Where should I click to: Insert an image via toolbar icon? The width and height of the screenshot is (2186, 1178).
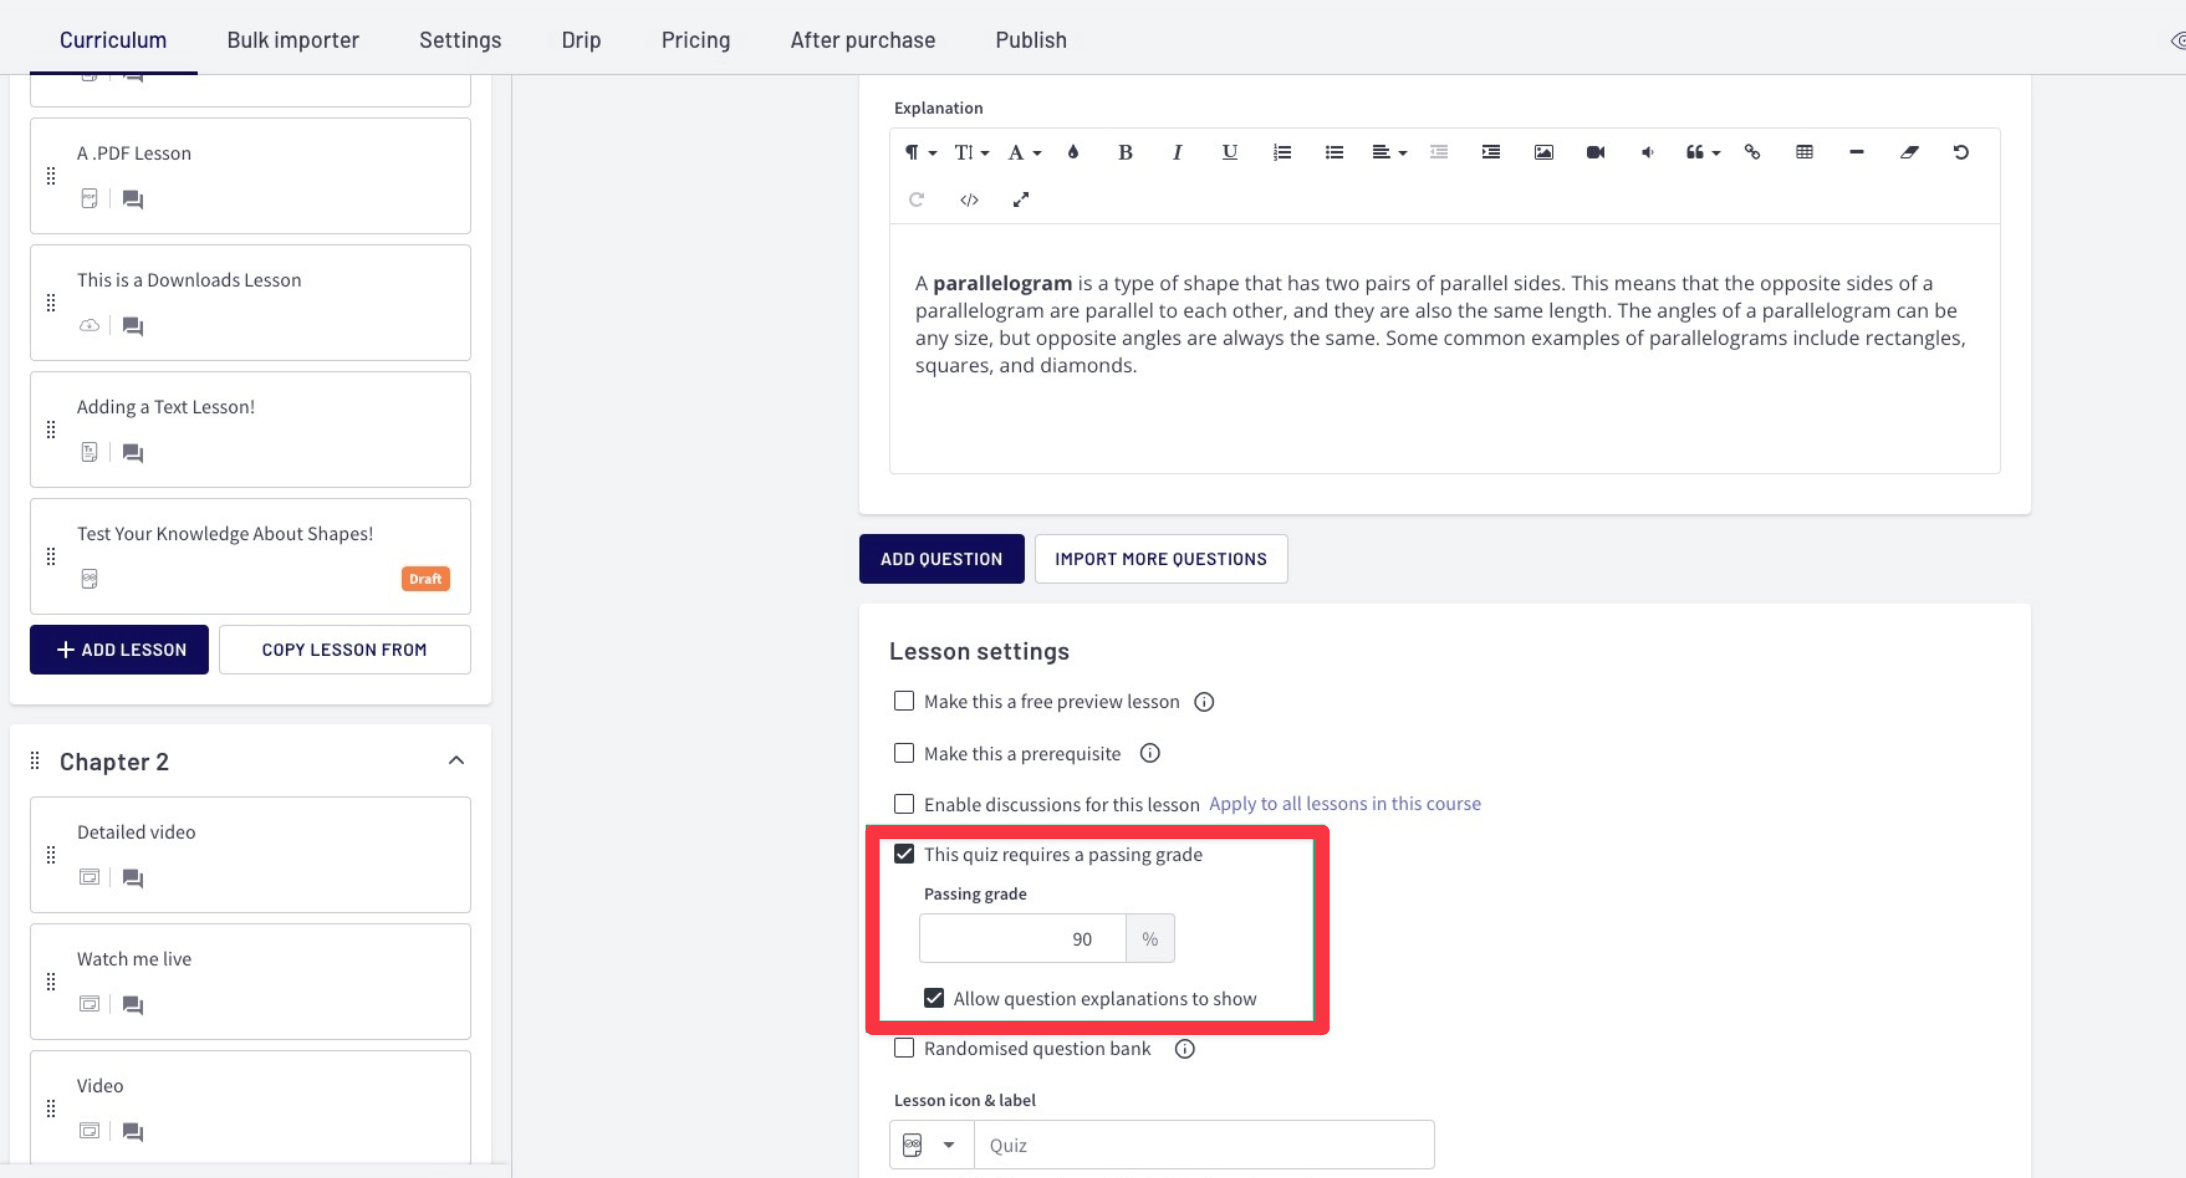(1543, 152)
